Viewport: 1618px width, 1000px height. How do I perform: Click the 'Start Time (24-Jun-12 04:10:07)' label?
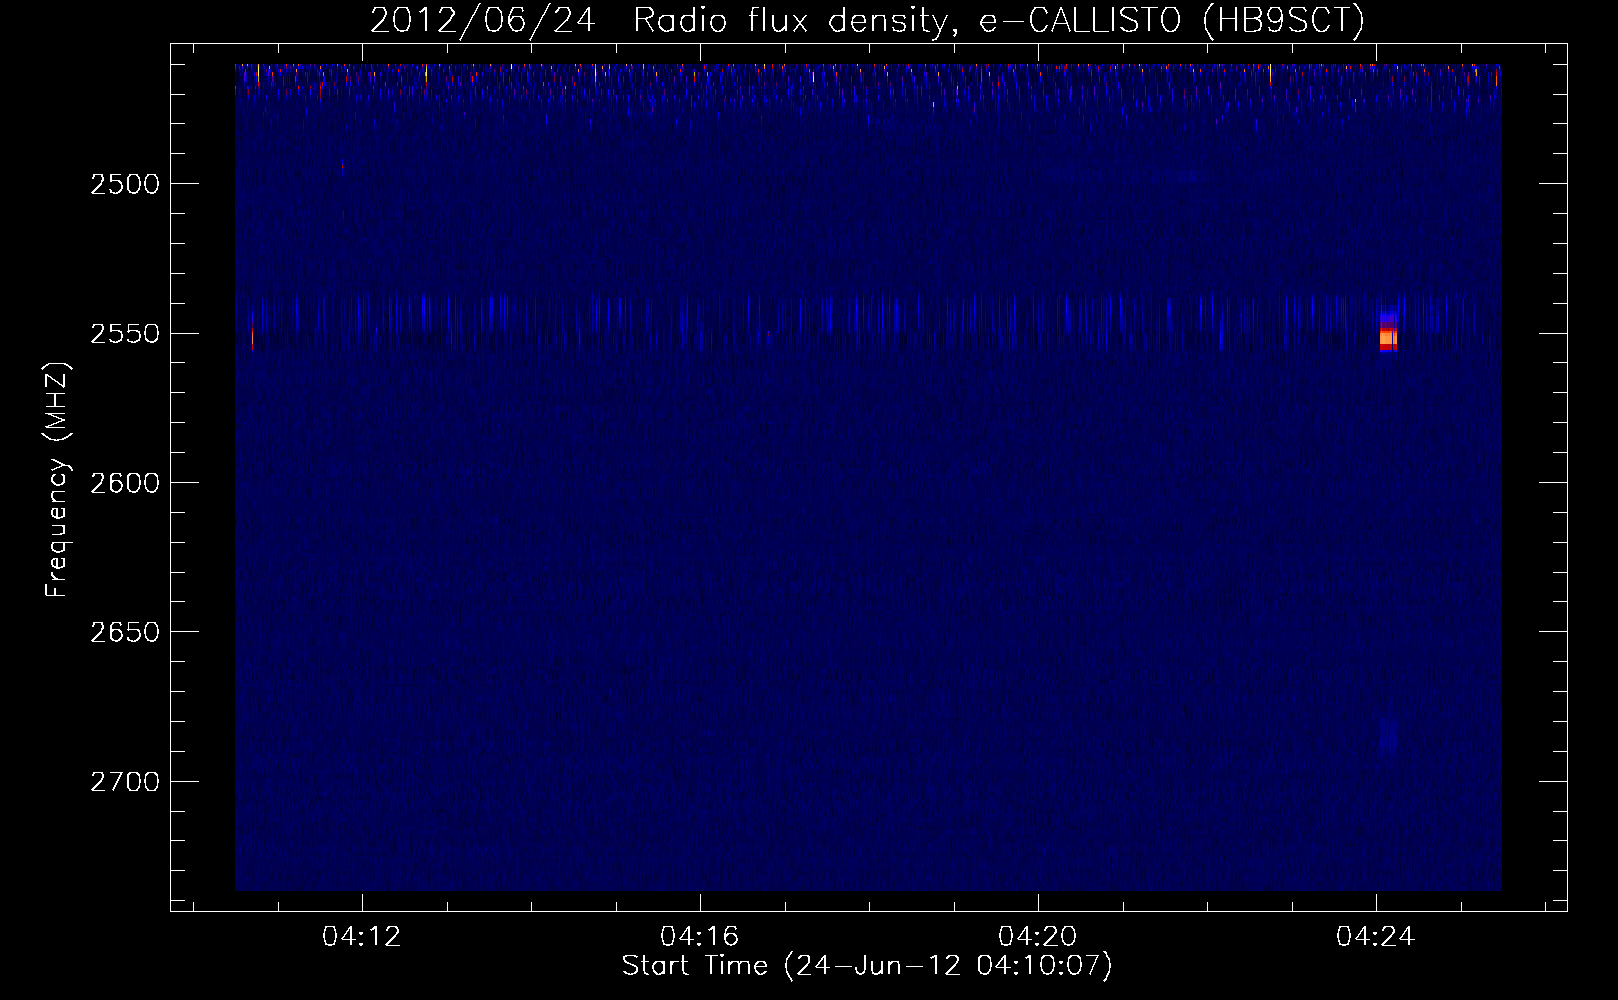pos(866,966)
